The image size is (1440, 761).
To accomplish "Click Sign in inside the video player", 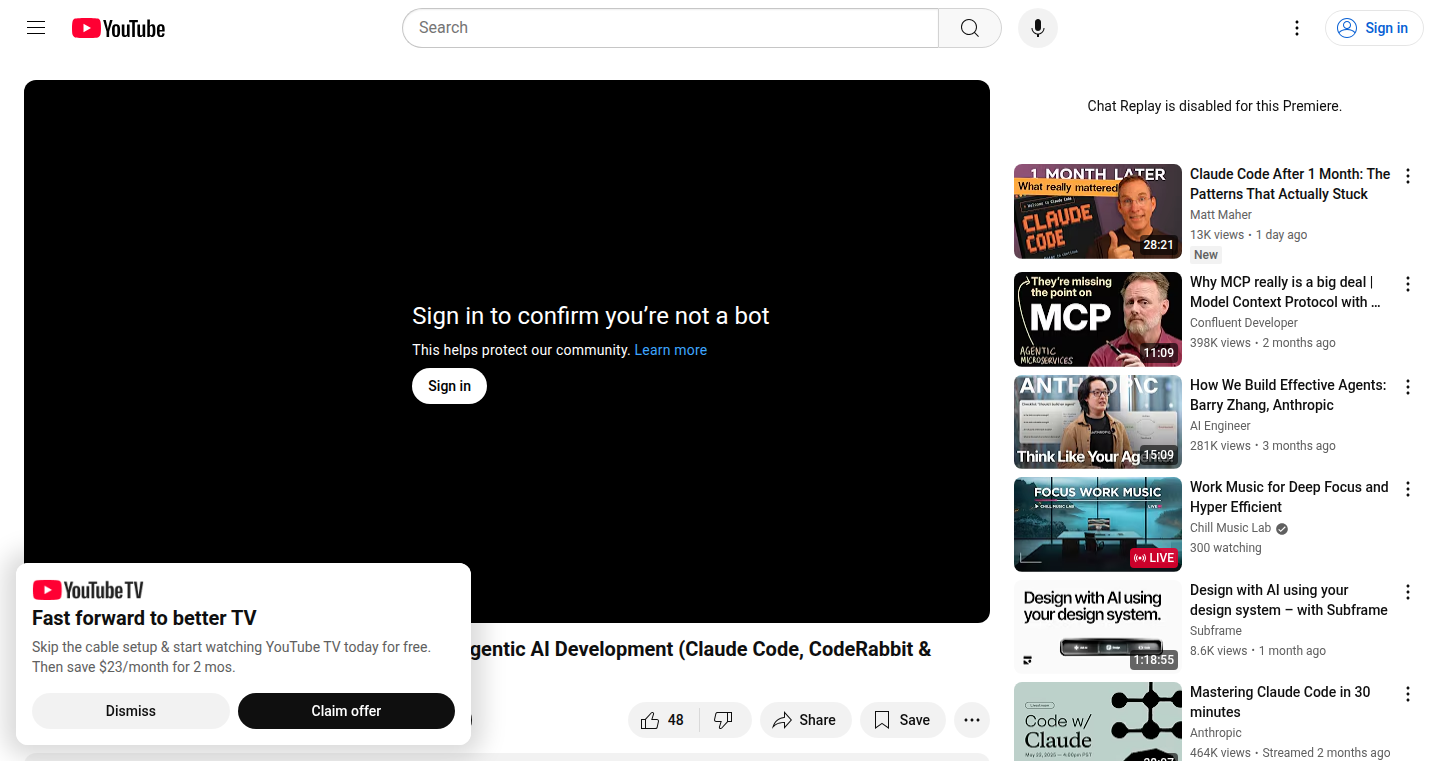I will pyautogui.click(x=449, y=386).
